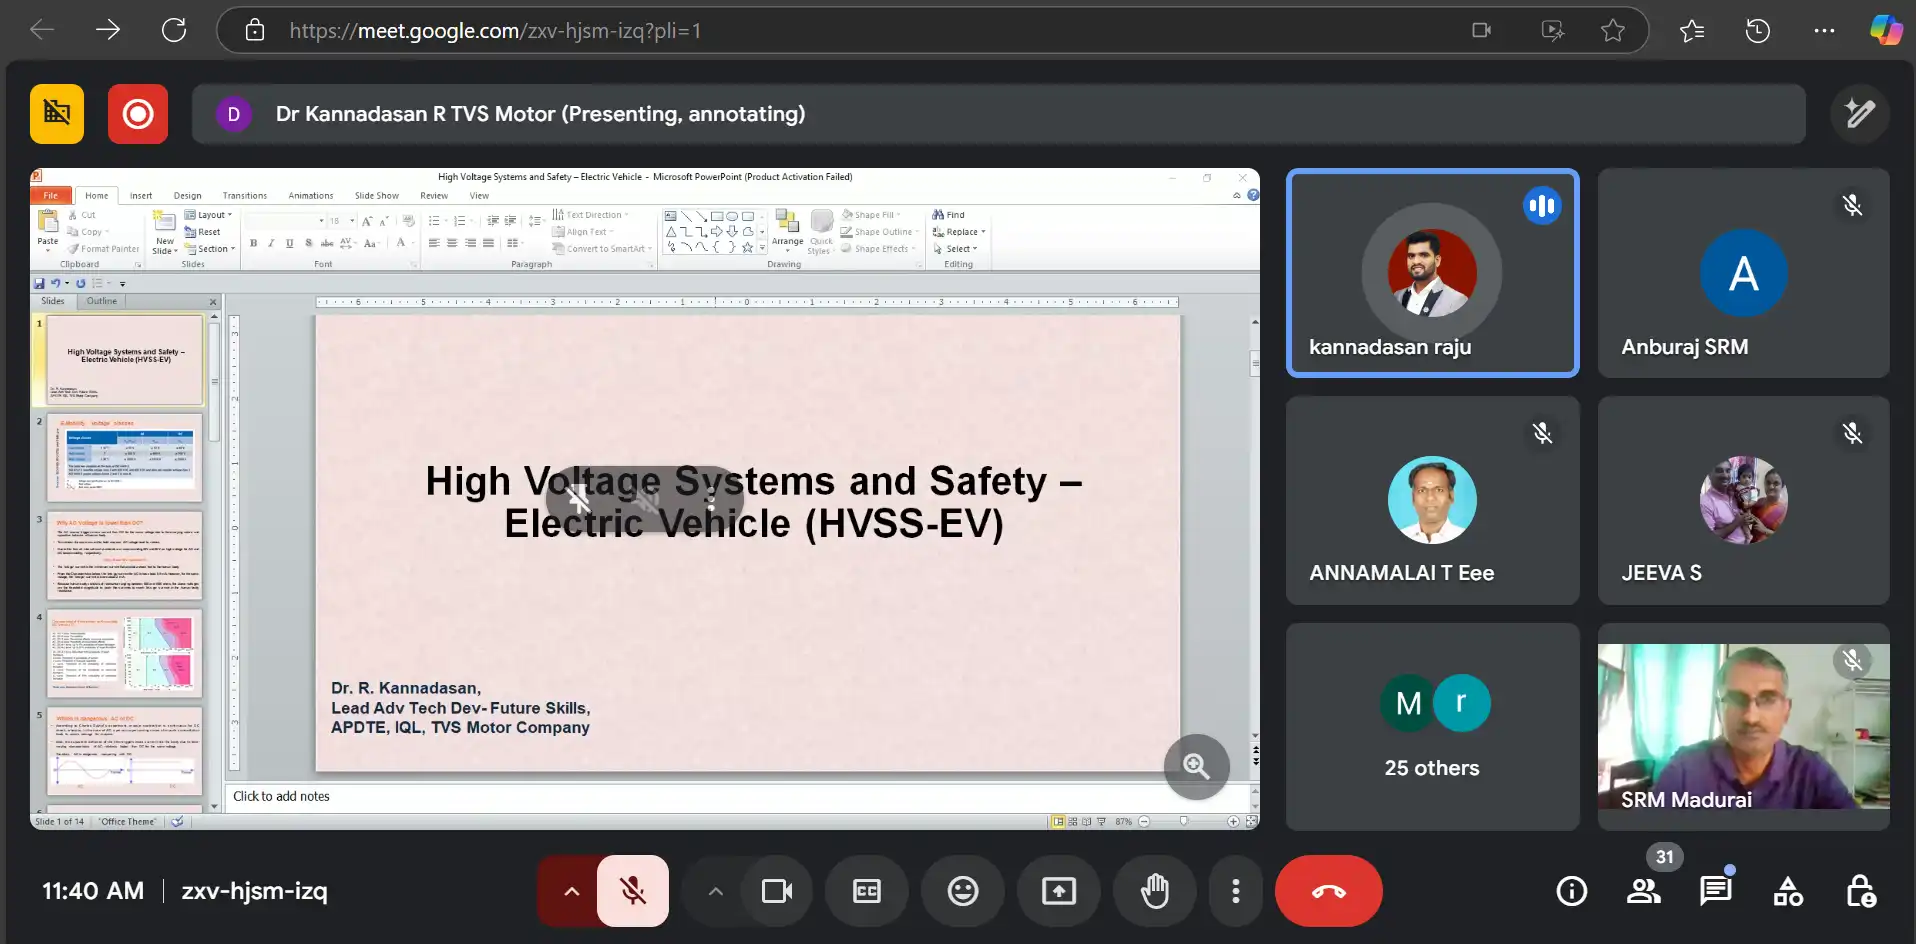
Task: Open the activities shapes icon
Action: tap(1787, 891)
